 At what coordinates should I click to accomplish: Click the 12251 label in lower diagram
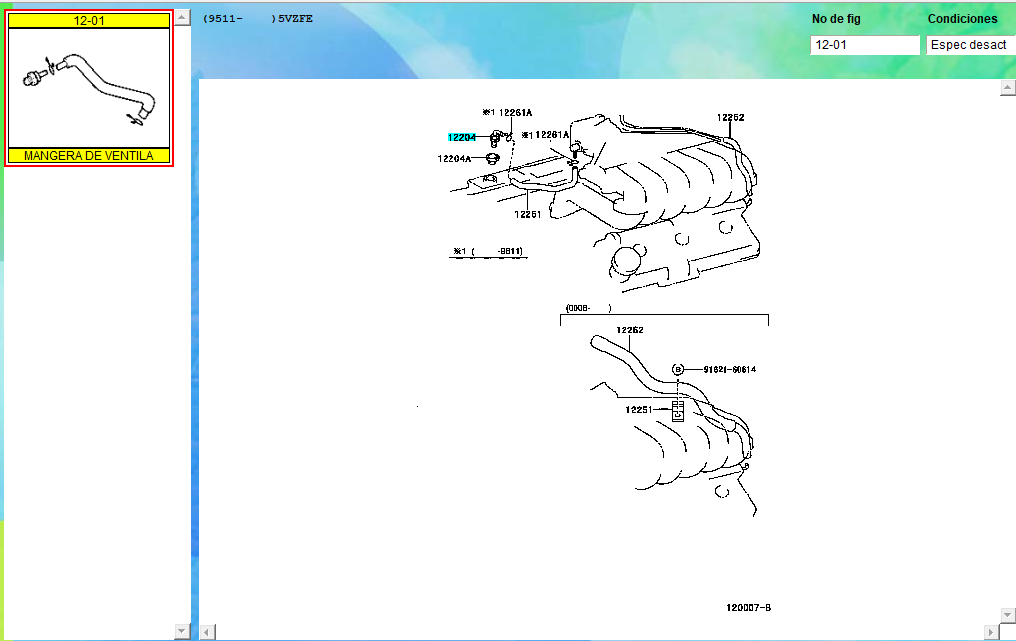pos(639,409)
